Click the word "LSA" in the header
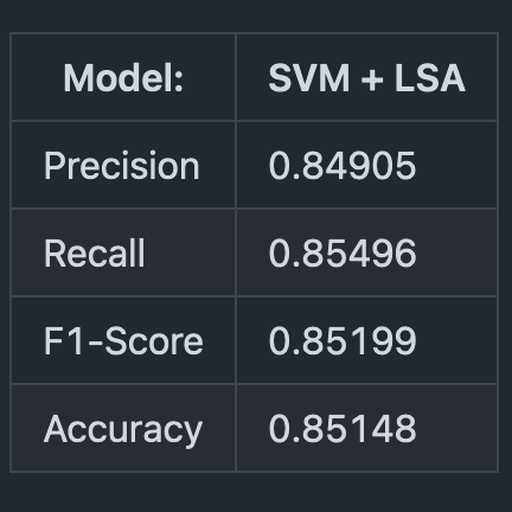The image size is (512, 512). coord(430,78)
